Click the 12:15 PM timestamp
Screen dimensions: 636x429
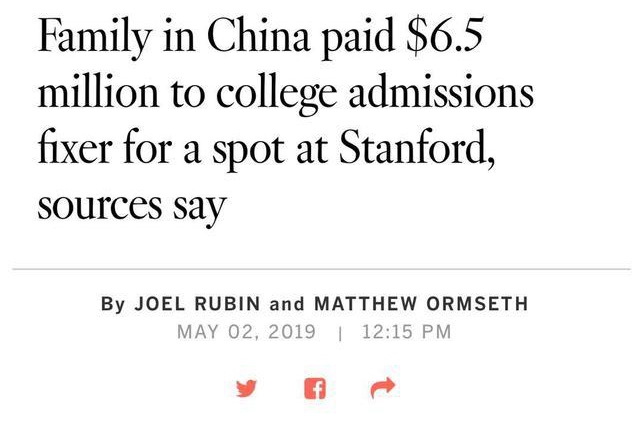[x=406, y=332]
